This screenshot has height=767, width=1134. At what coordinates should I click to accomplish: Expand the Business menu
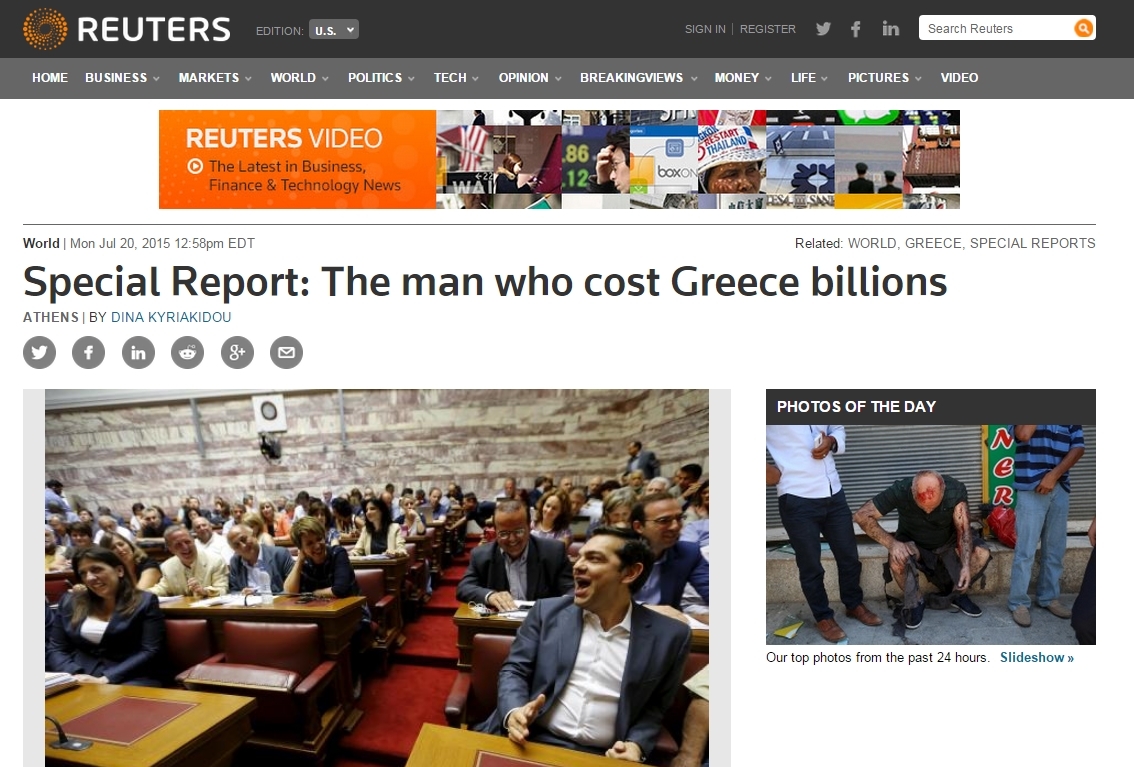coord(122,78)
